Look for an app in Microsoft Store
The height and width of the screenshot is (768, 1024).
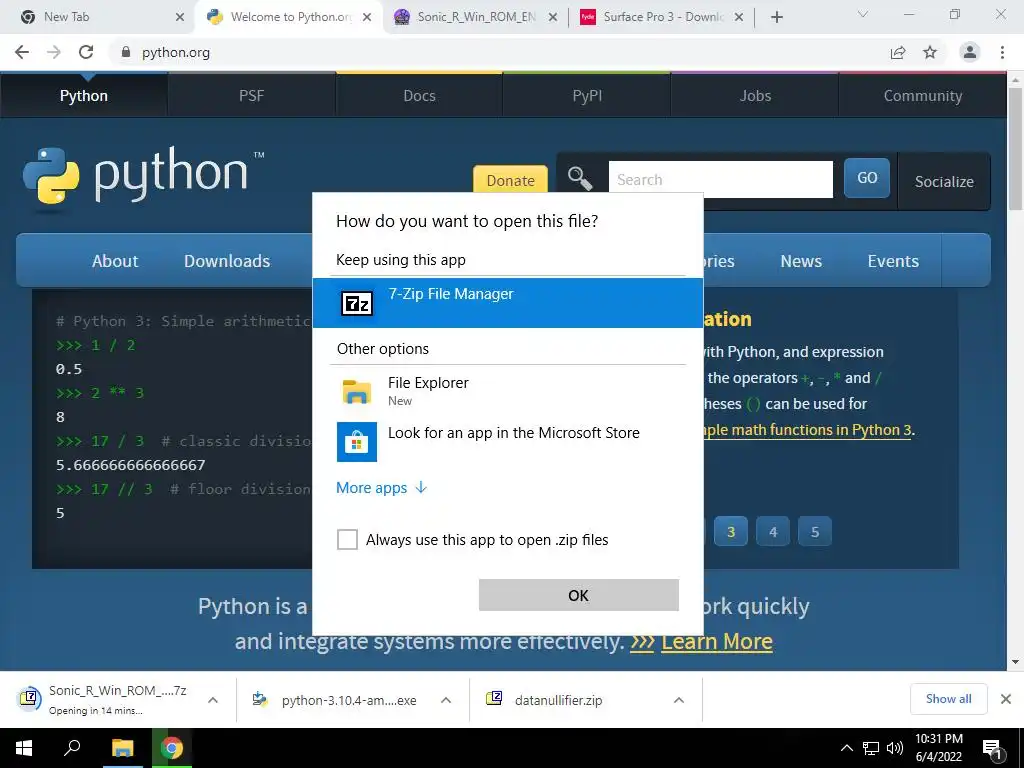point(507,441)
